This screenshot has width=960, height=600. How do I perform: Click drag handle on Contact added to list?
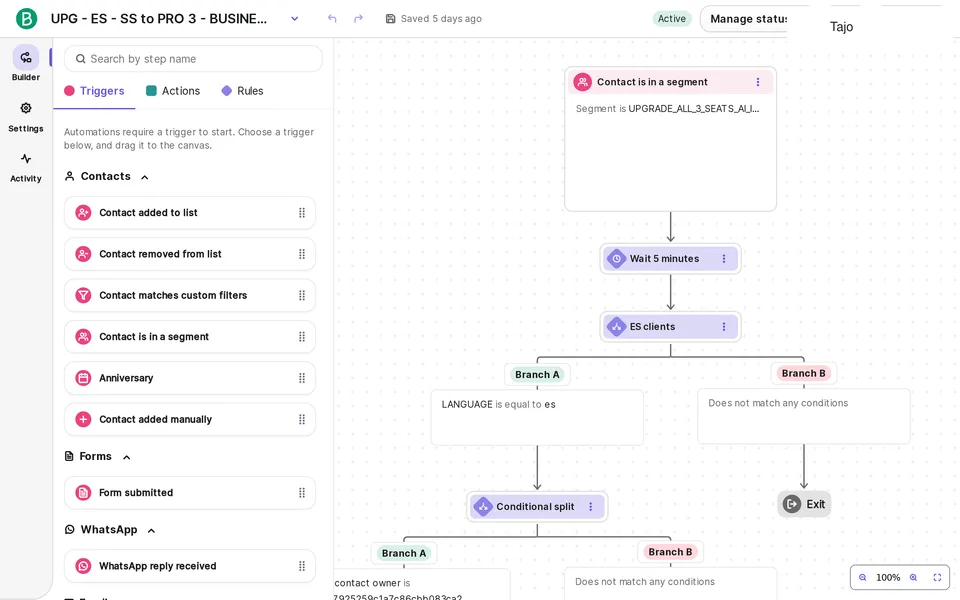[302, 212]
